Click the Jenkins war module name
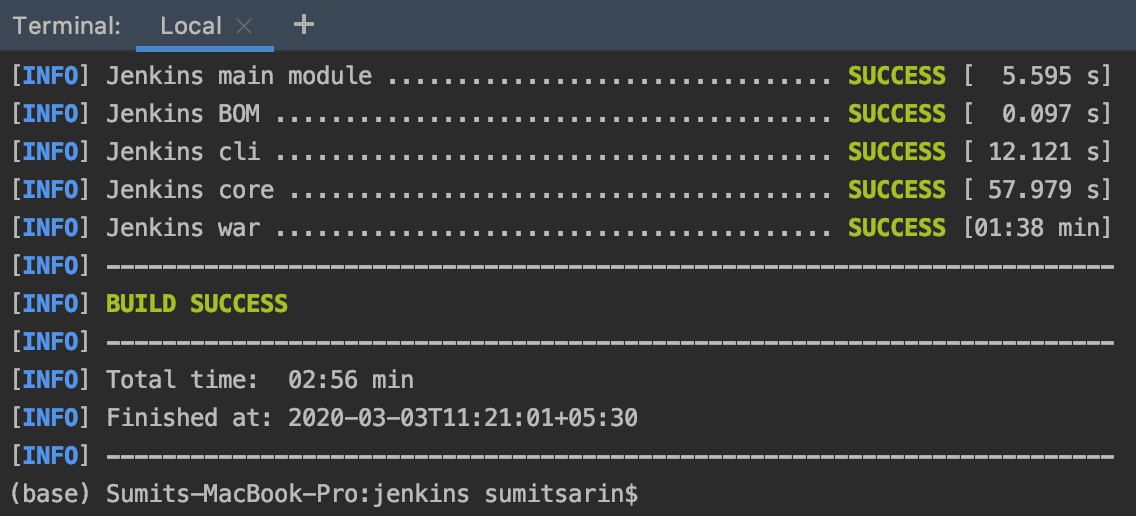Viewport: 1136px width, 516px height. pyautogui.click(x=183, y=228)
